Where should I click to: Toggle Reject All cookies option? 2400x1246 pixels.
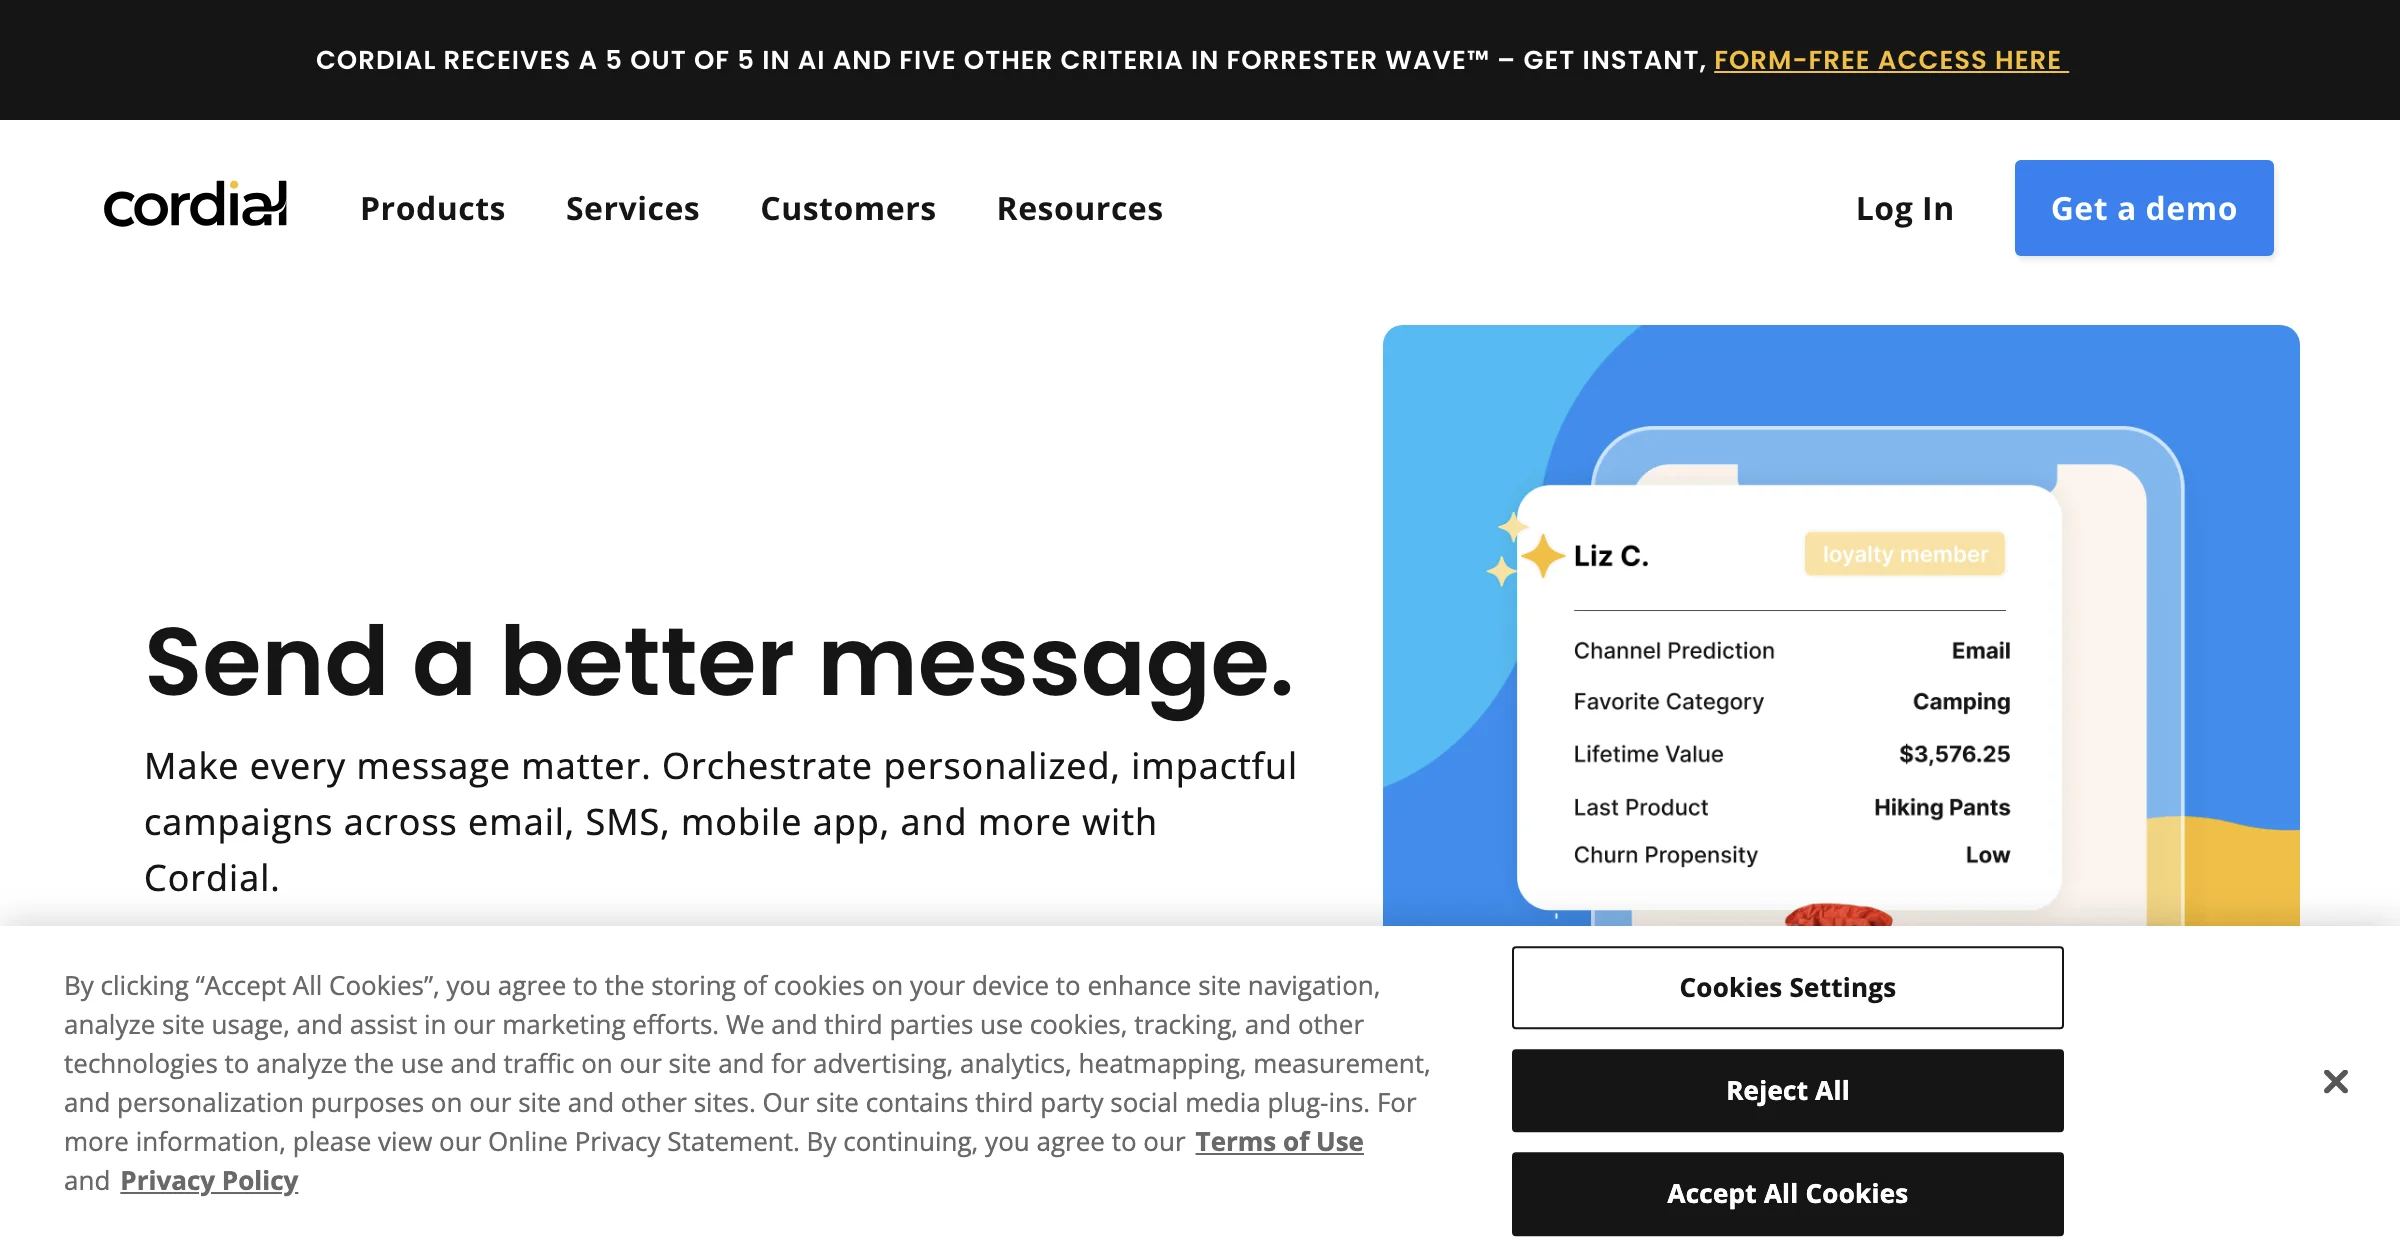(1787, 1089)
